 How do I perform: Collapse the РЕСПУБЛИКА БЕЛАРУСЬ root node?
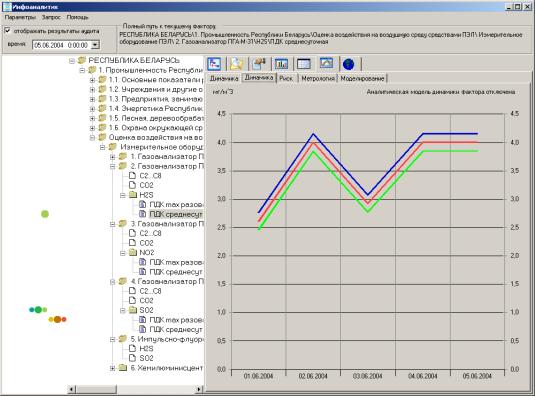pyautogui.click(x=72, y=61)
